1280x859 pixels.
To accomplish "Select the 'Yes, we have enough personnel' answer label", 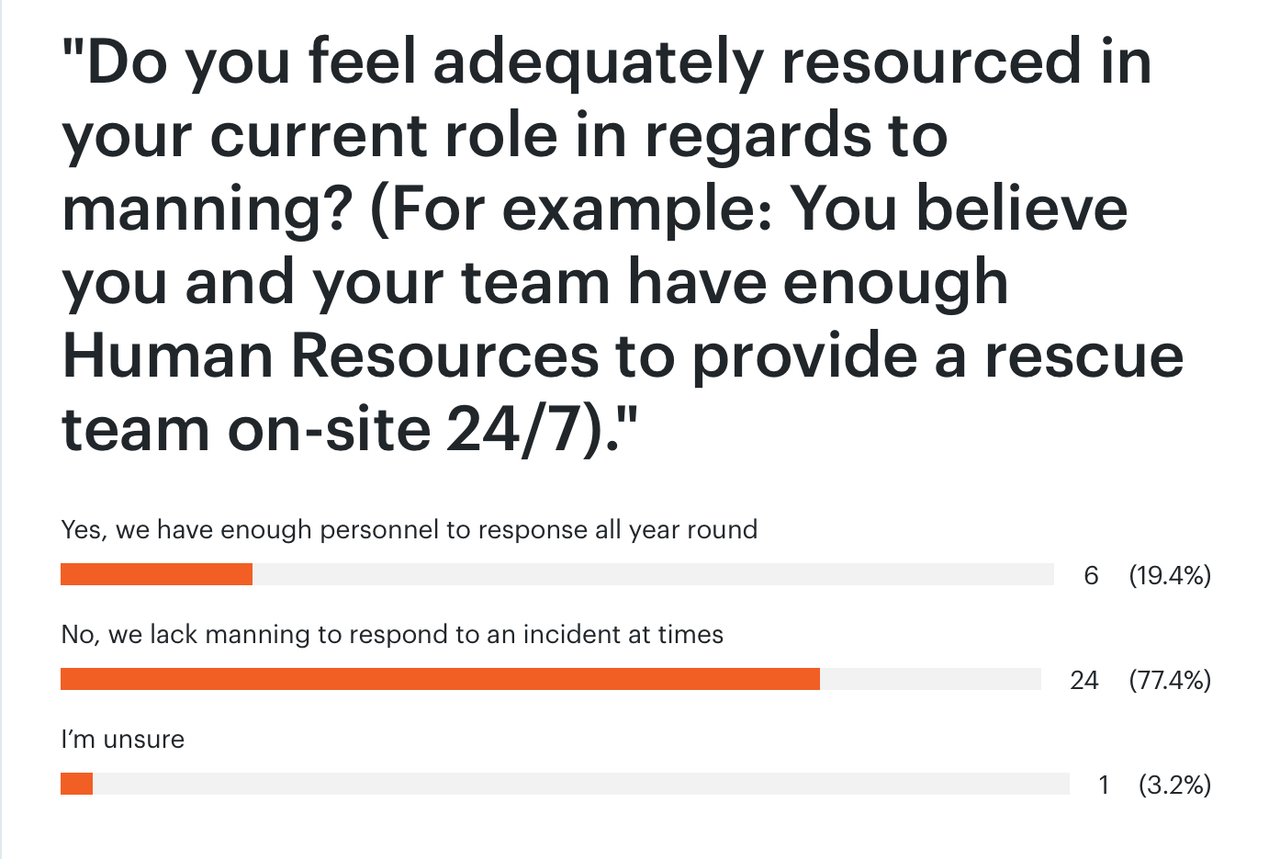I will pyautogui.click(x=409, y=529).
